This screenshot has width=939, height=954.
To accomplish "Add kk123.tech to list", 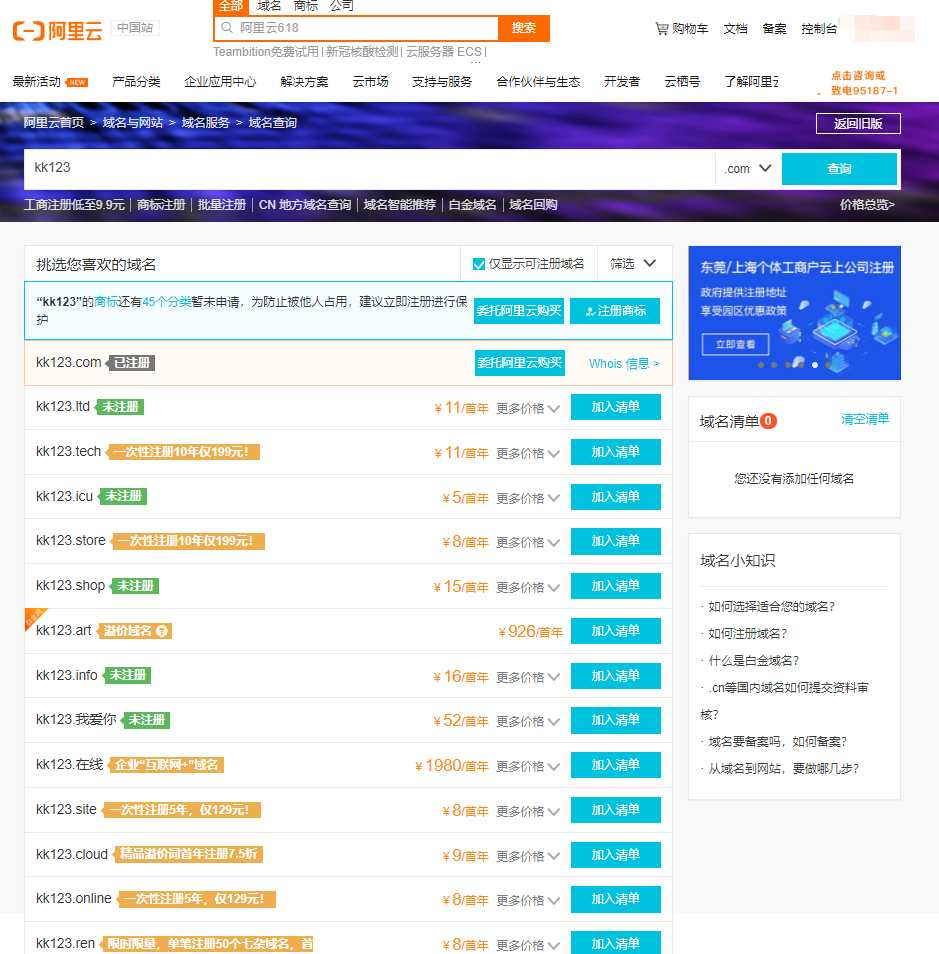I will click(615, 452).
